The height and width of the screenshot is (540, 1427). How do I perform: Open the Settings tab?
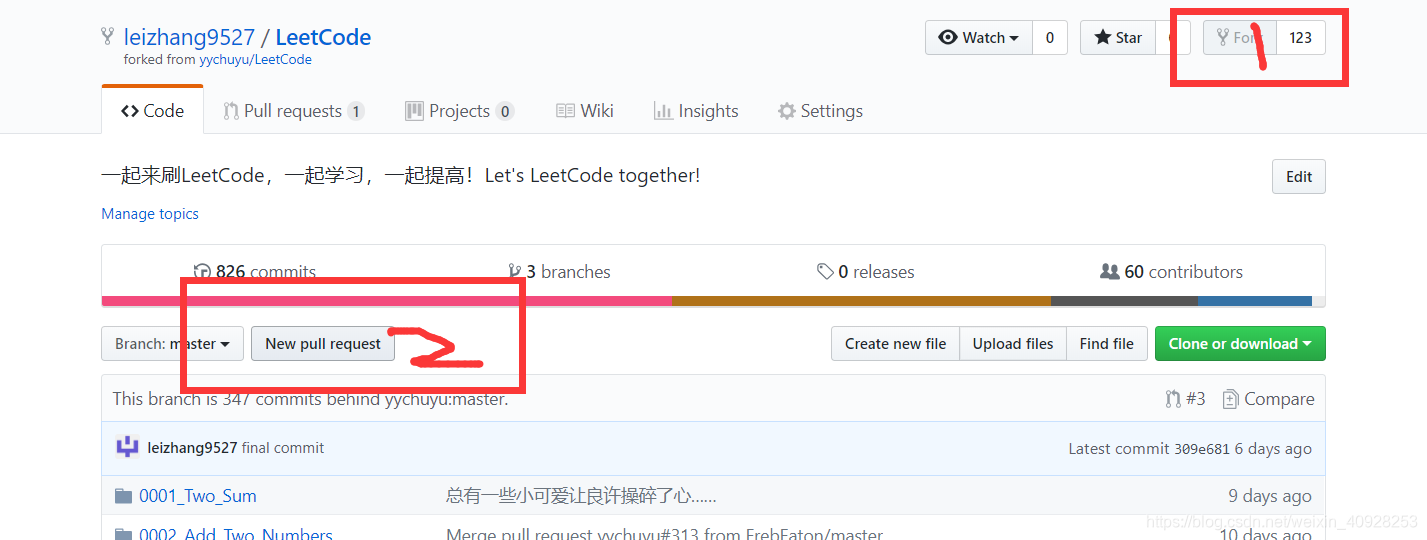click(x=821, y=111)
